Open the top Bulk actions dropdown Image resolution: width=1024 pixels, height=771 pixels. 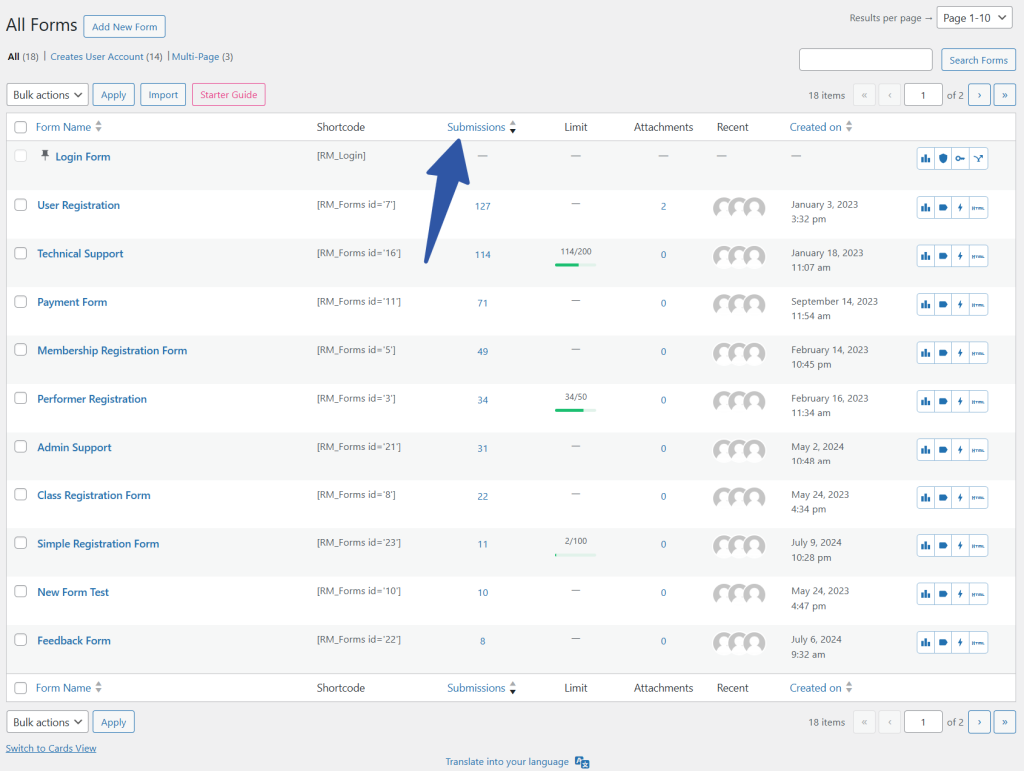pyautogui.click(x=47, y=95)
